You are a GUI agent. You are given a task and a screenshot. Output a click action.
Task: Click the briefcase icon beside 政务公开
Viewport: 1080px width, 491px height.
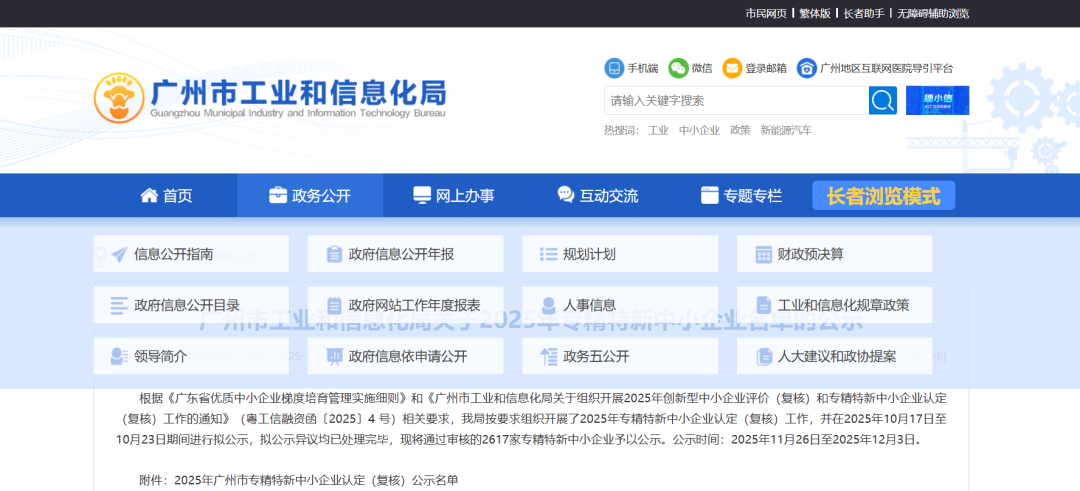click(278, 196)
